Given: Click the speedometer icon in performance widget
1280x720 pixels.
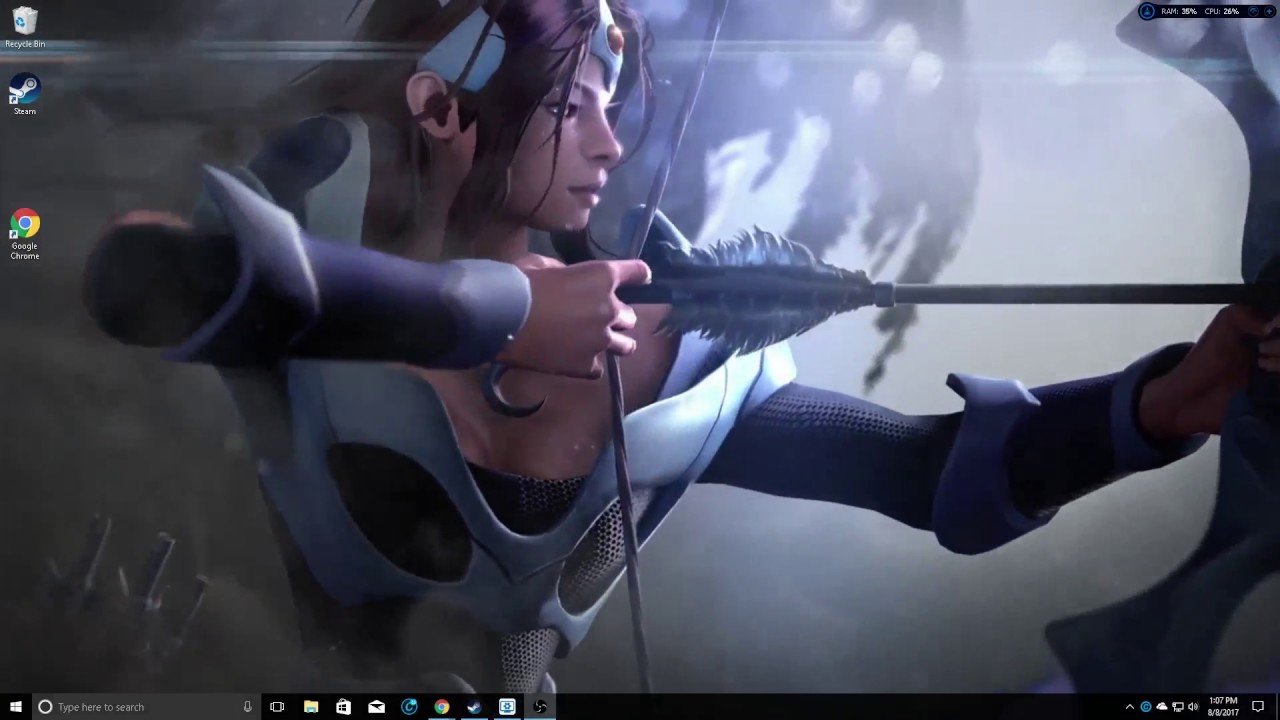Looking at the screenshot, I should 1254,11.
